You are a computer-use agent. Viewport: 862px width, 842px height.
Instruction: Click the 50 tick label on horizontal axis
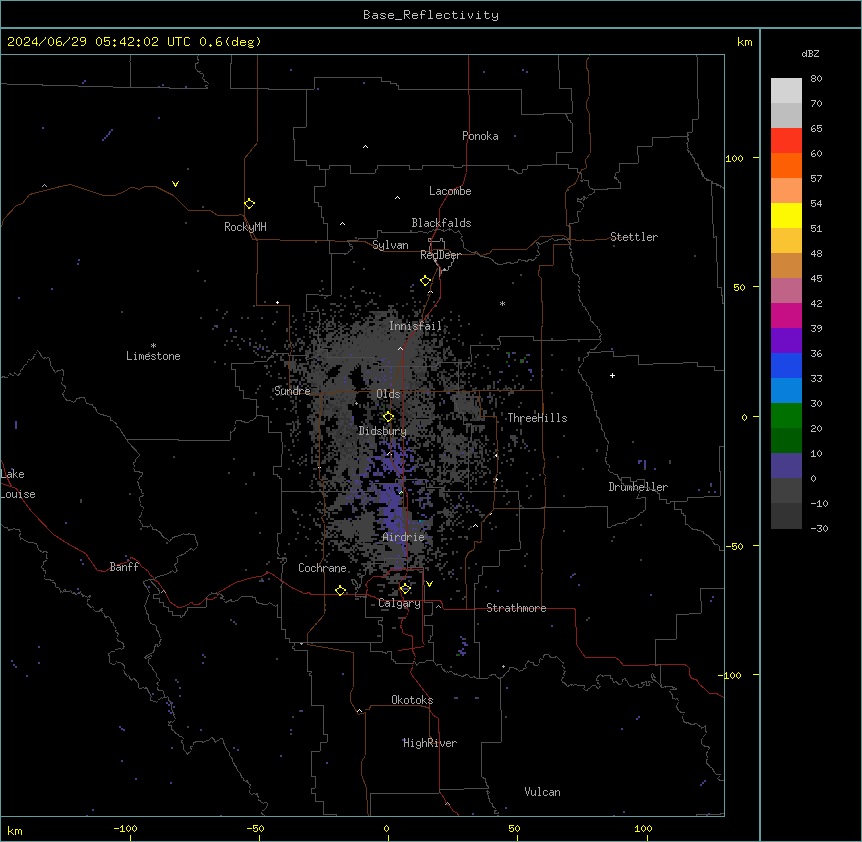(x=514, y=828)
